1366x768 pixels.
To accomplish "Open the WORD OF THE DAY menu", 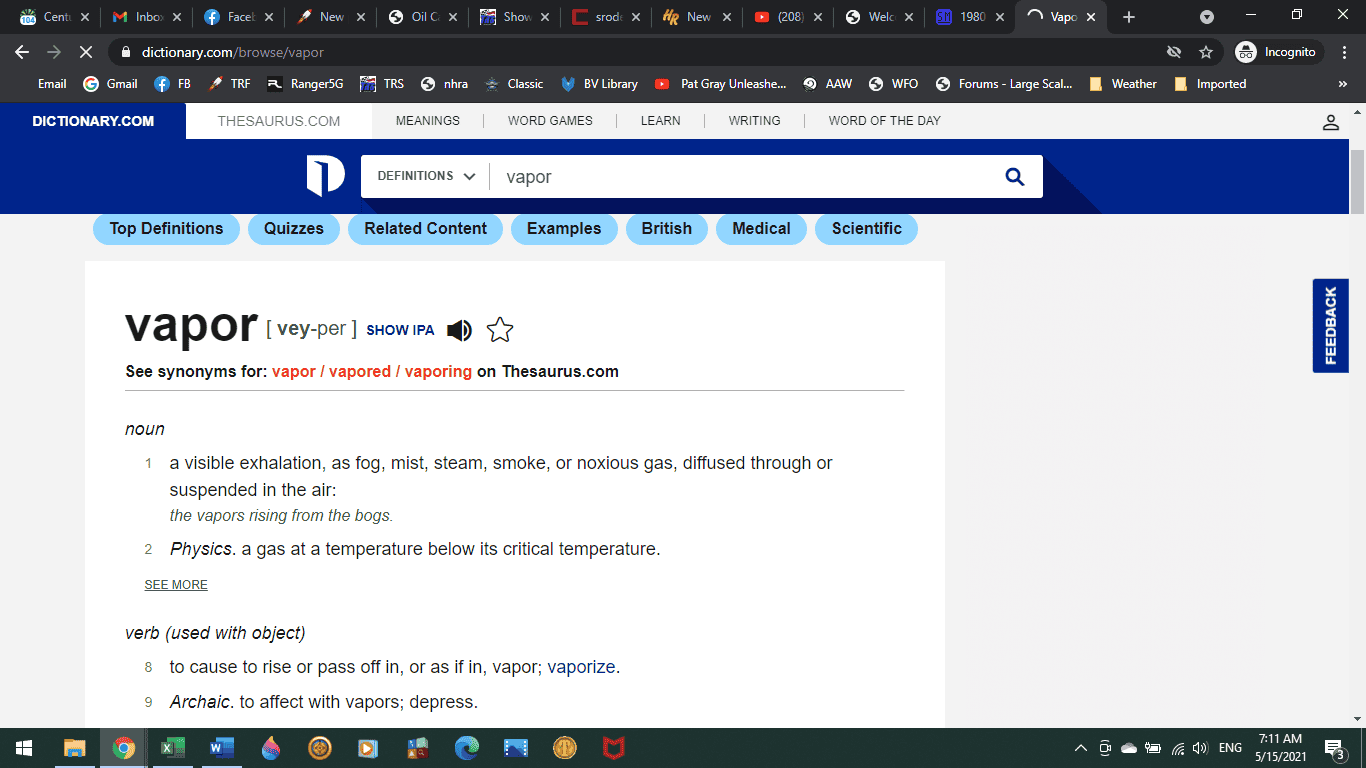I will click(885, 121).
